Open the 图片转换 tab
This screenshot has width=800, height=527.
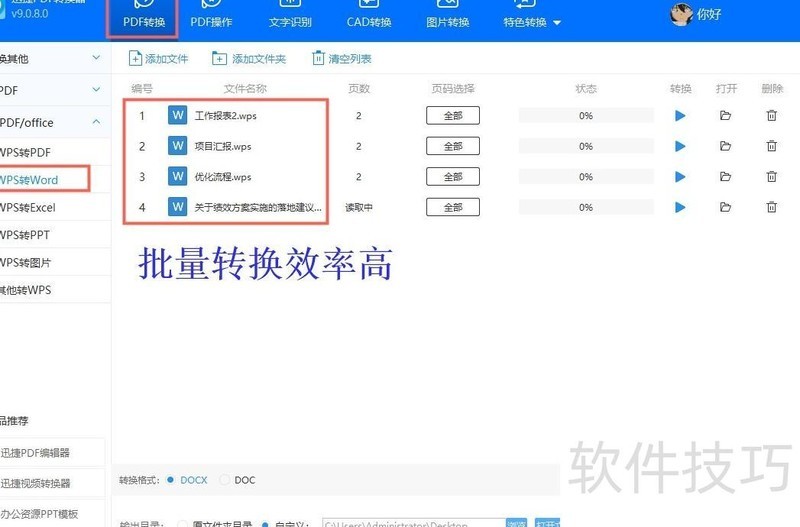point(447,16)
